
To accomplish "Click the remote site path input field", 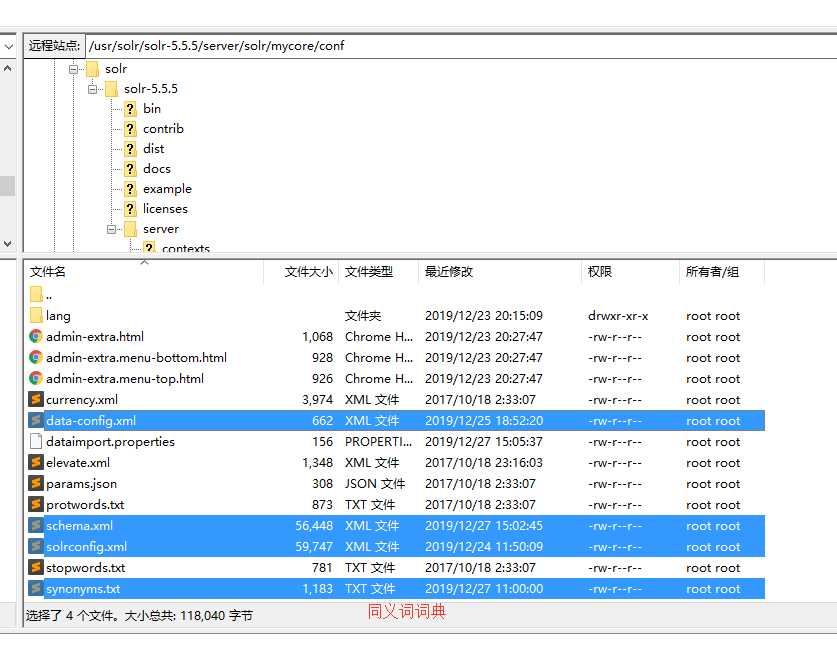I will click(461, 46).
